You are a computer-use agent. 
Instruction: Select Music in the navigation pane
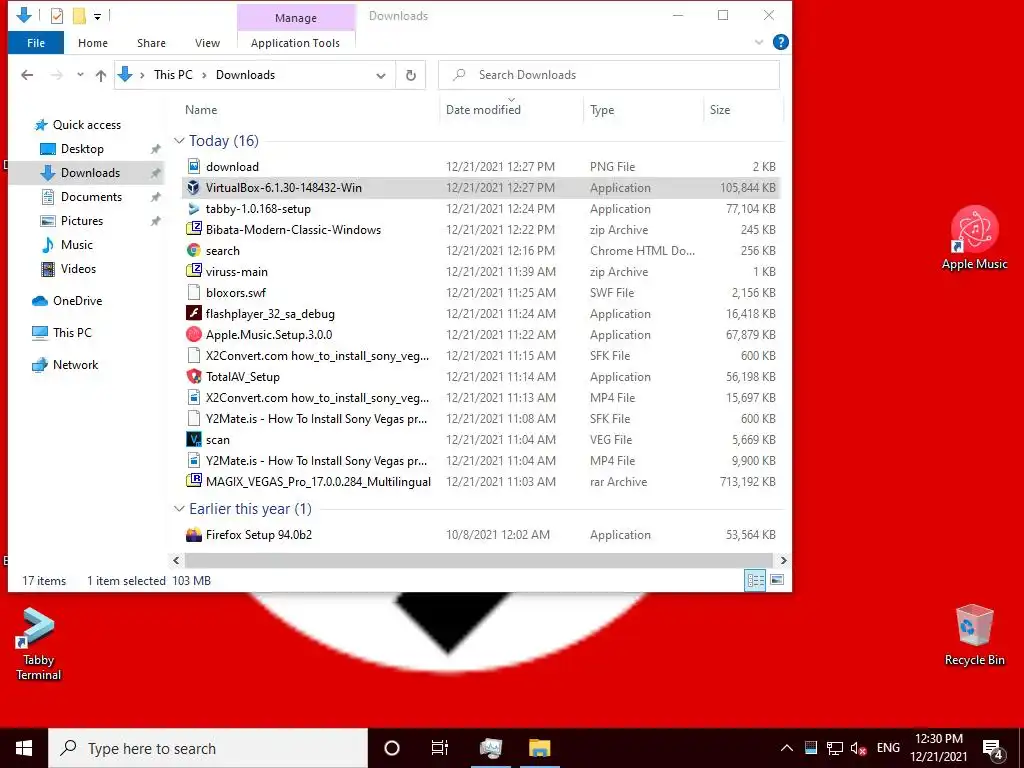tap(77, 245)
